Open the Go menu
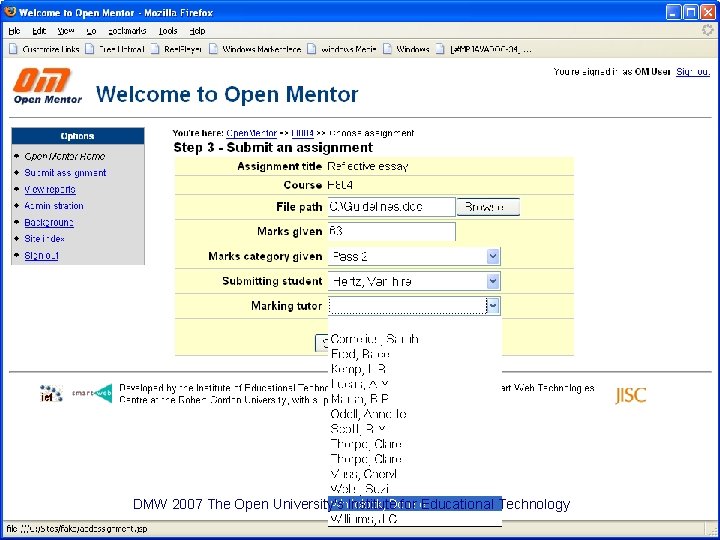This screenshot has height=540, width=720. pyautogui.click(x=91, y=31)
